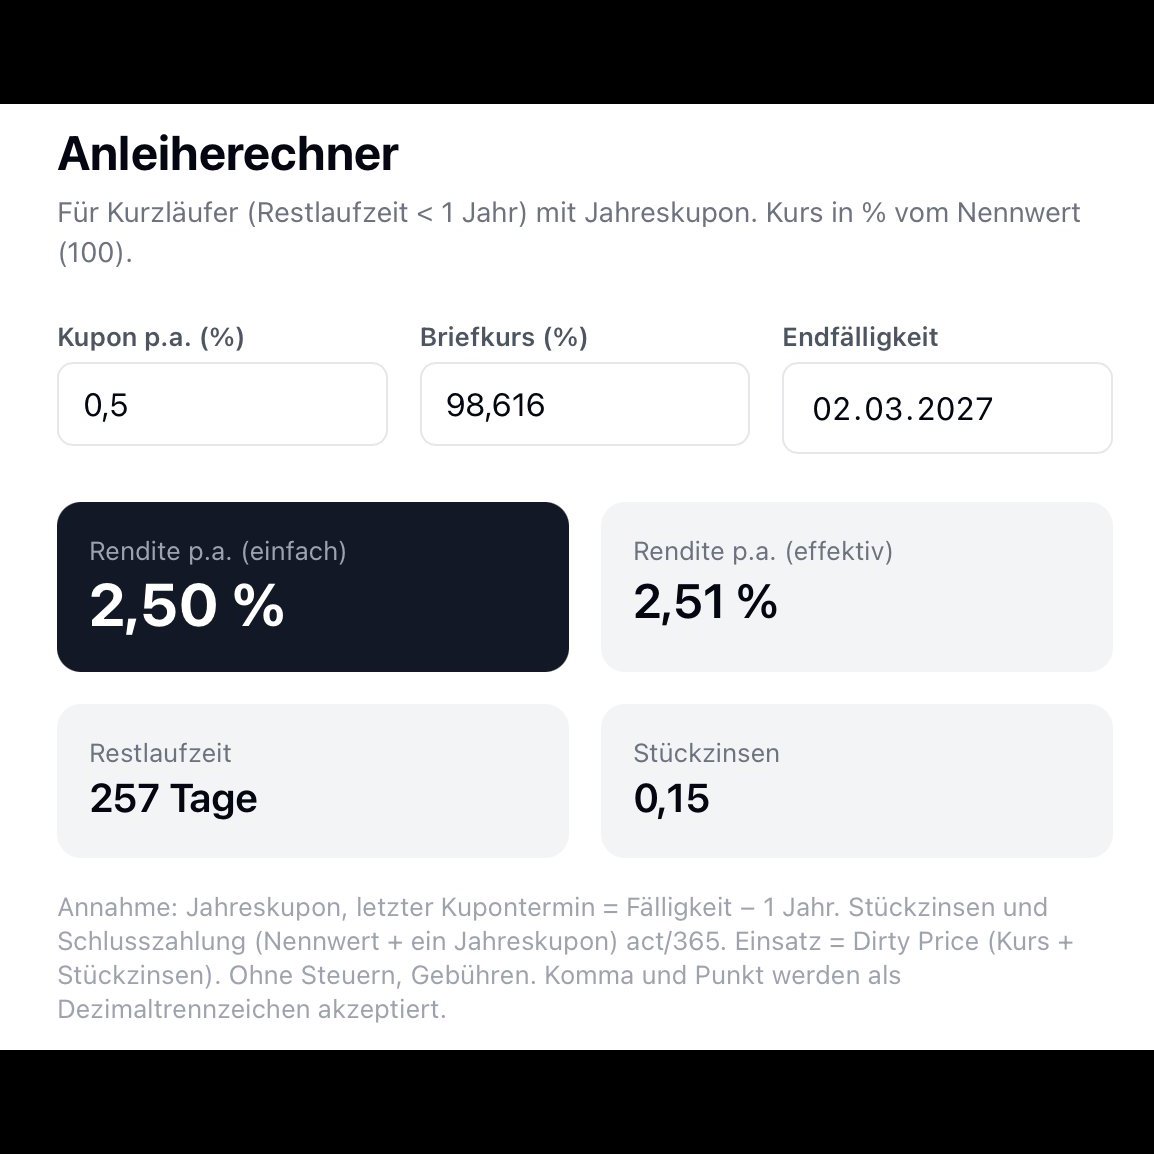Screen dimensions: 1154x1154
Task: Click the Kupon p.a. input field
Action: pyautogui.click(x=222, y=404)
